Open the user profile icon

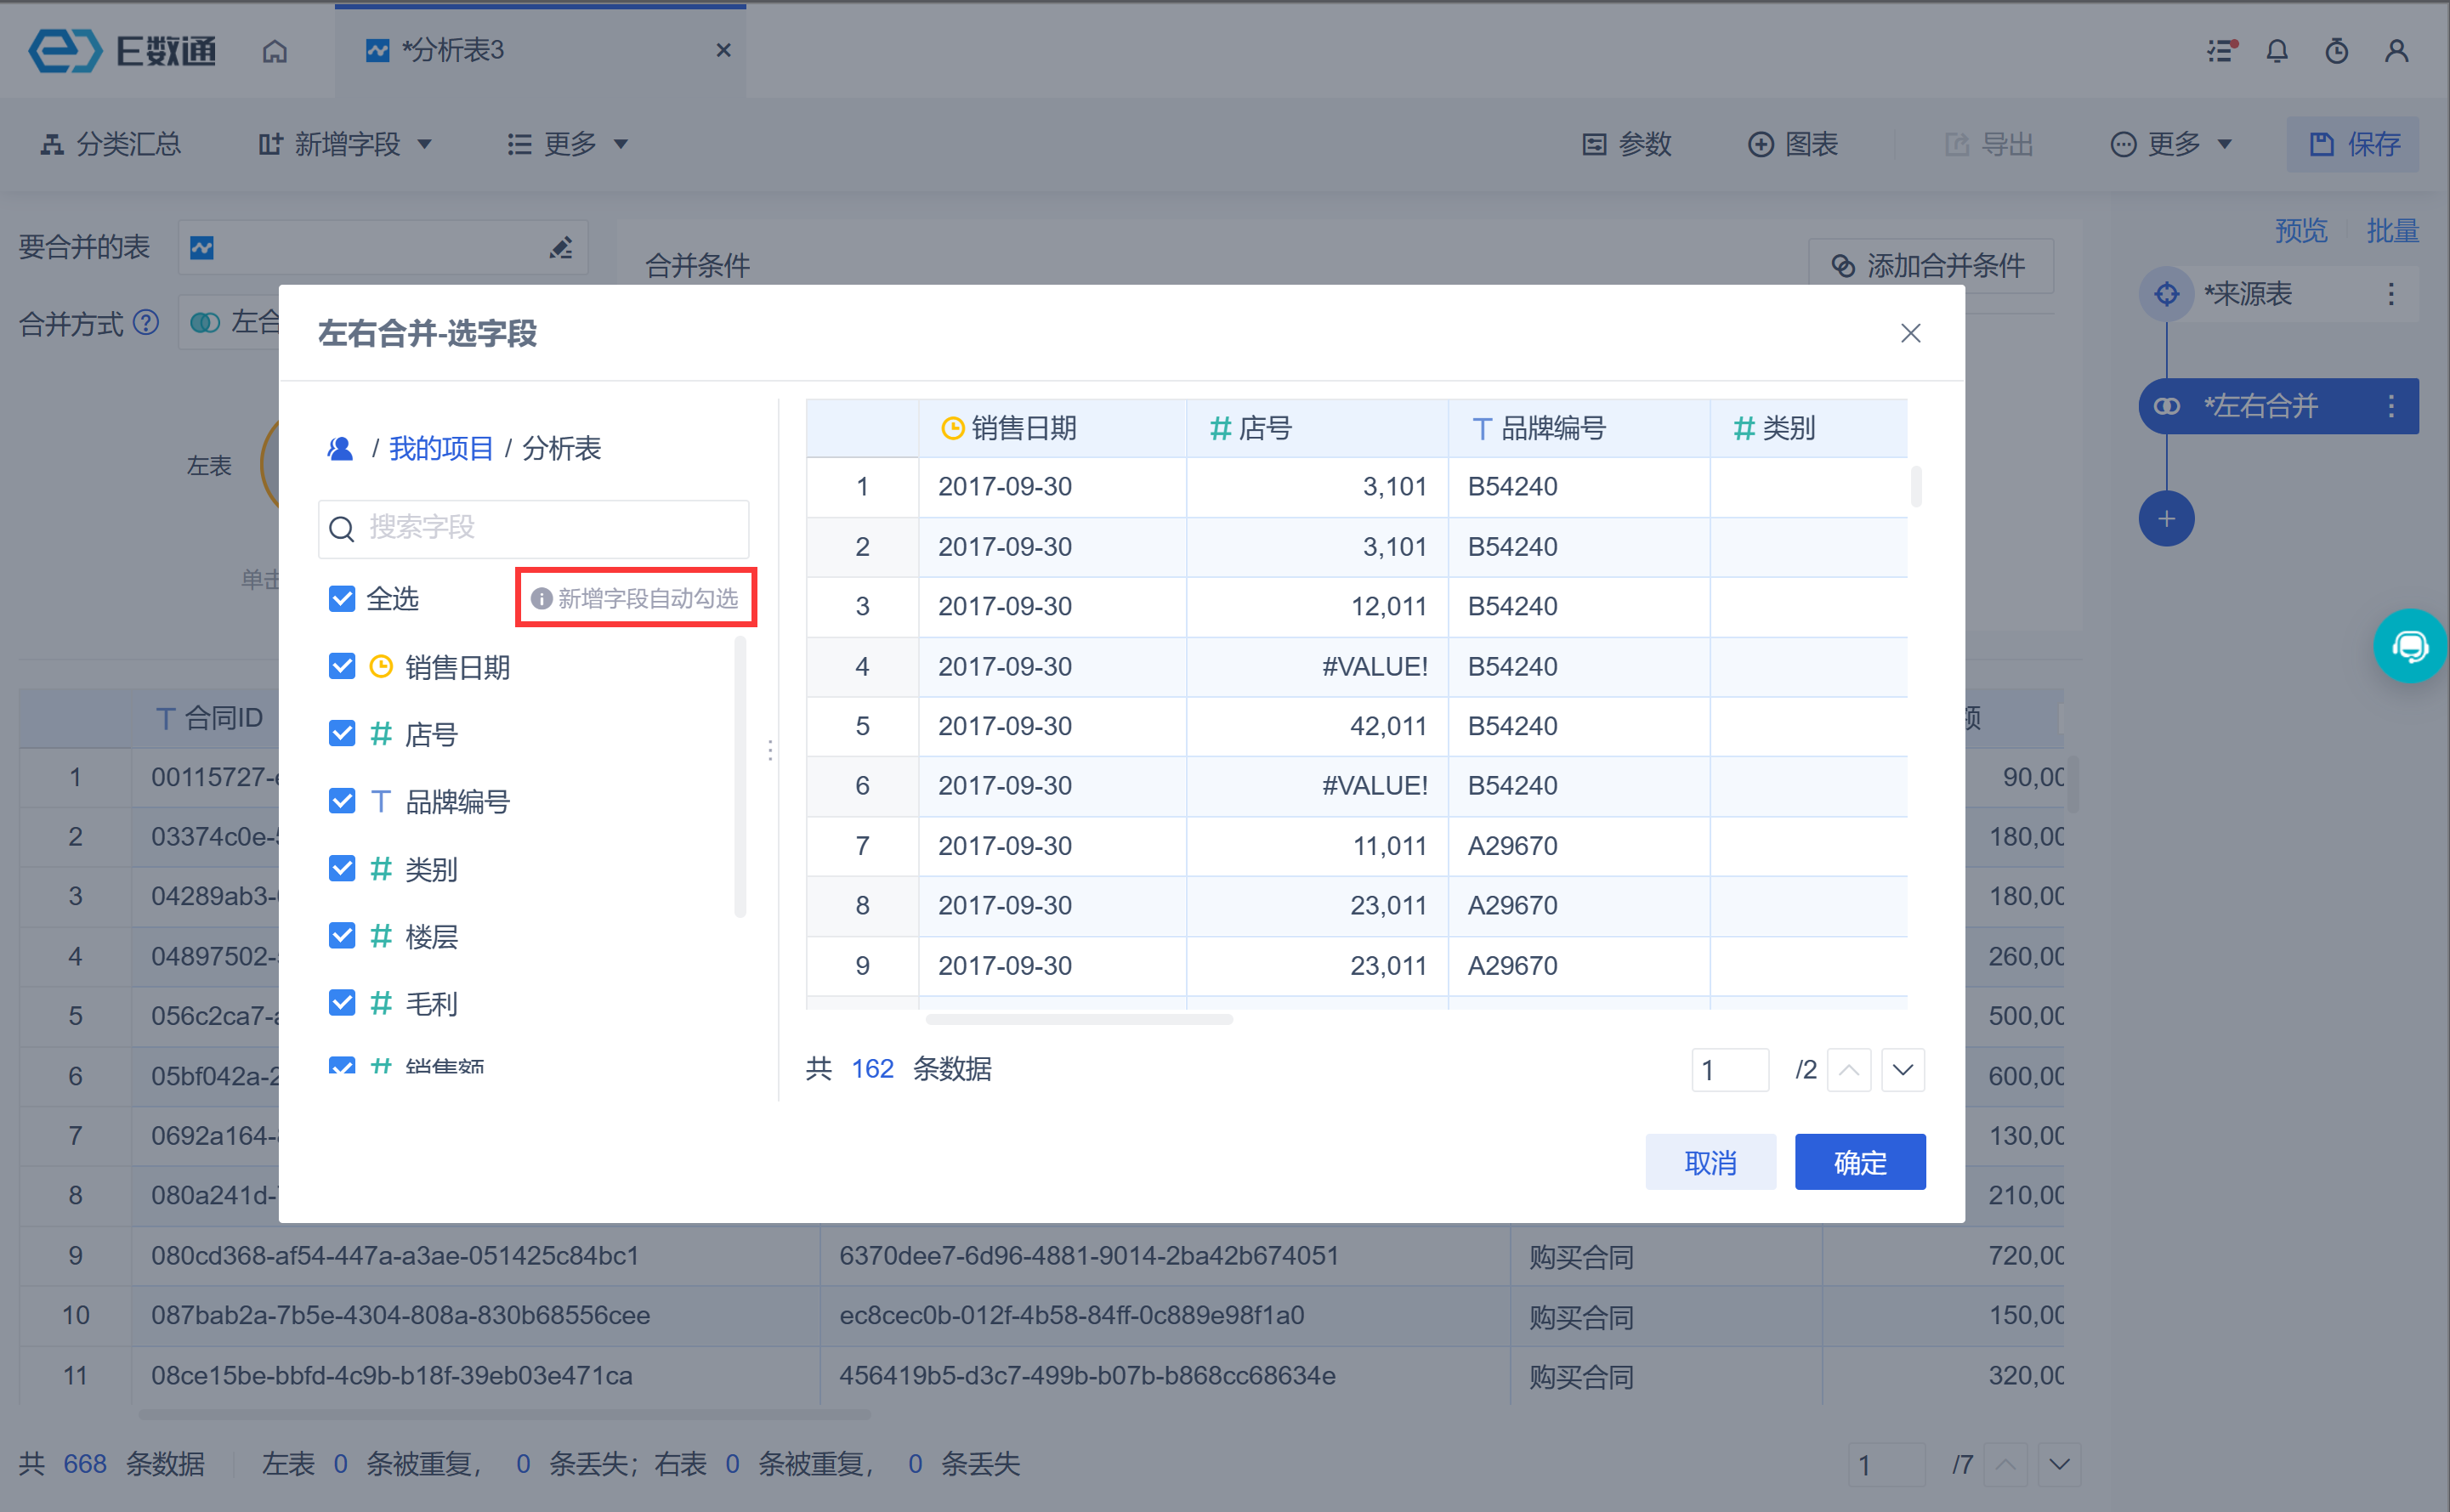coord(2397,51)
